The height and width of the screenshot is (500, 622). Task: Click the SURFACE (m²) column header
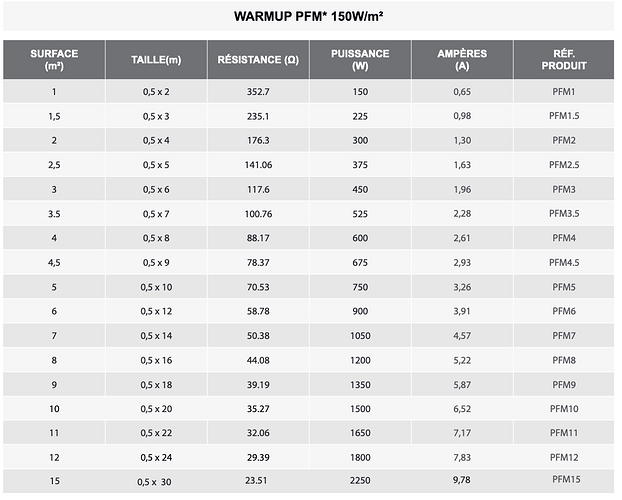tap(54, 60)
